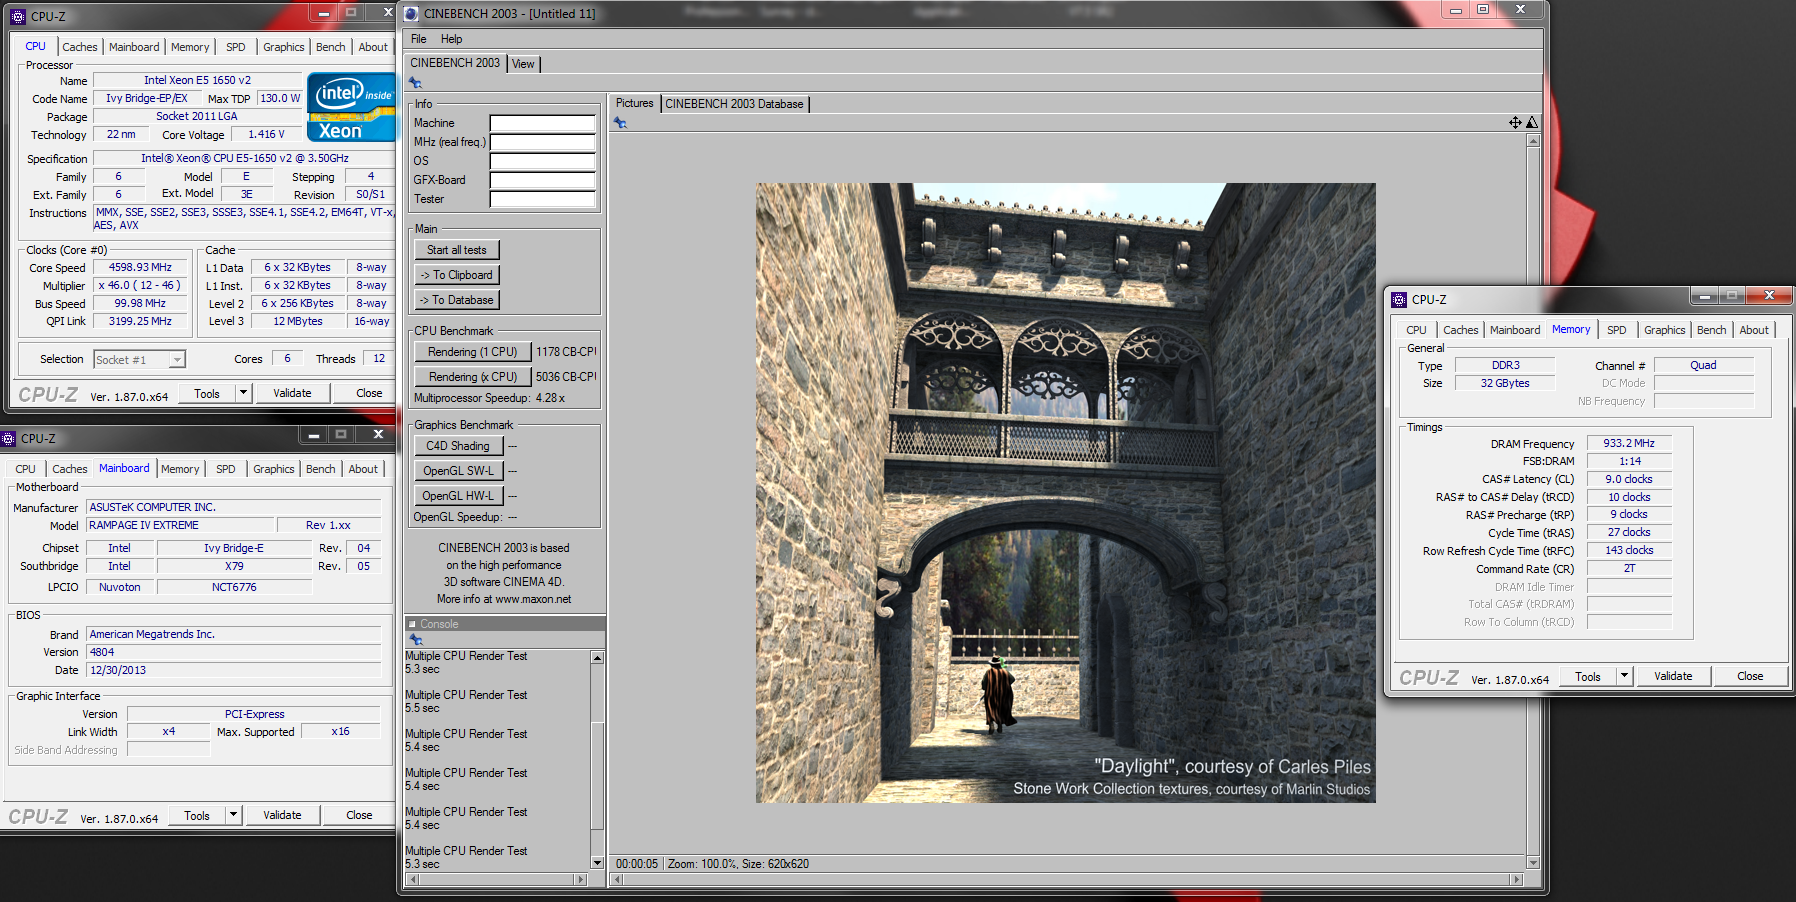Open the File menu in CINEBENCH

(418, 39)
